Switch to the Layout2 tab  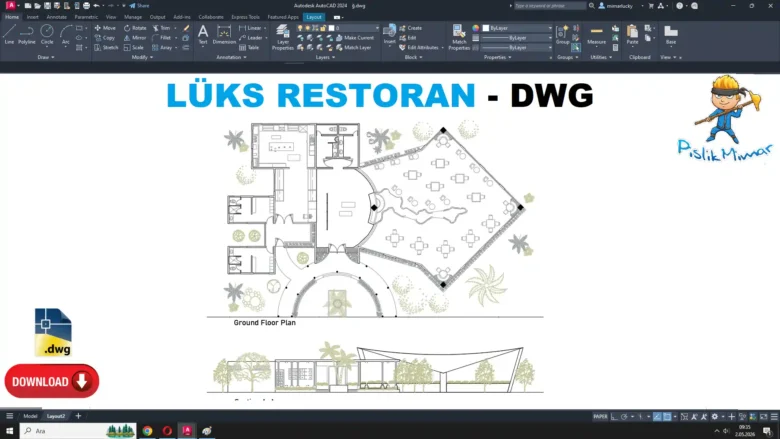(x=56, y=417)
